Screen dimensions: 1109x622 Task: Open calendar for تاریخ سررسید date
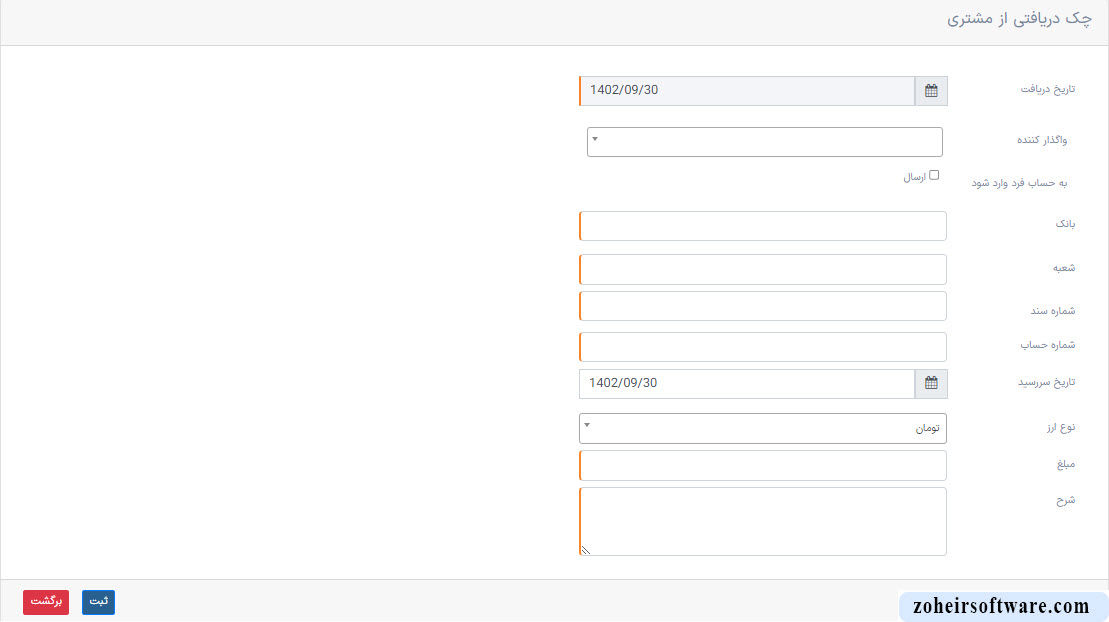931,383
